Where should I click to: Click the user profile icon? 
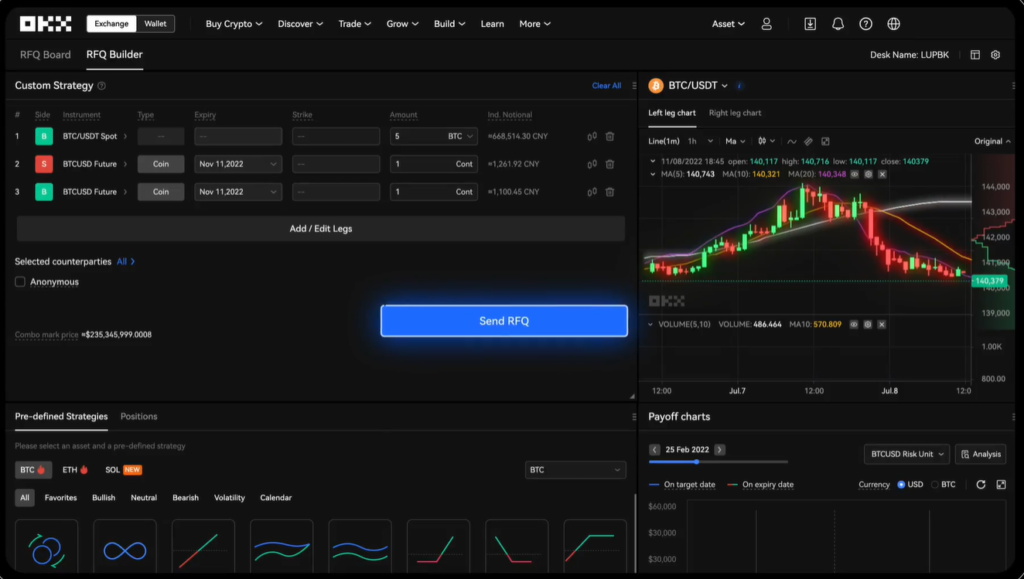(766, 24)
